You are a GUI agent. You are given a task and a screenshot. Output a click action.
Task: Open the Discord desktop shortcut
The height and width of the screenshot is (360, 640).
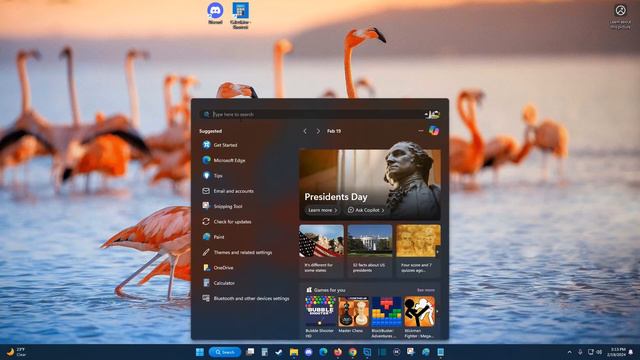coord(215,13)
